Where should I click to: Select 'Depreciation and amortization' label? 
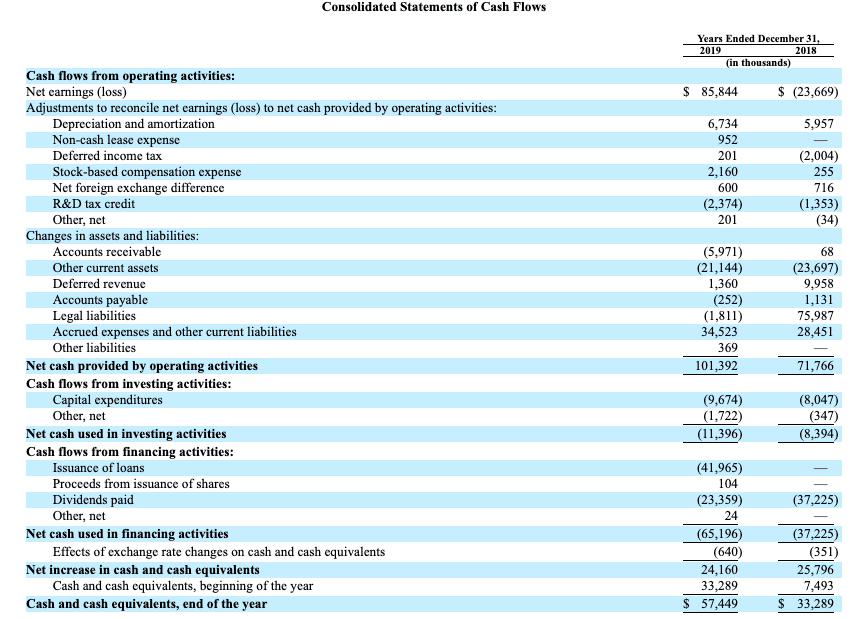(134, 124)
